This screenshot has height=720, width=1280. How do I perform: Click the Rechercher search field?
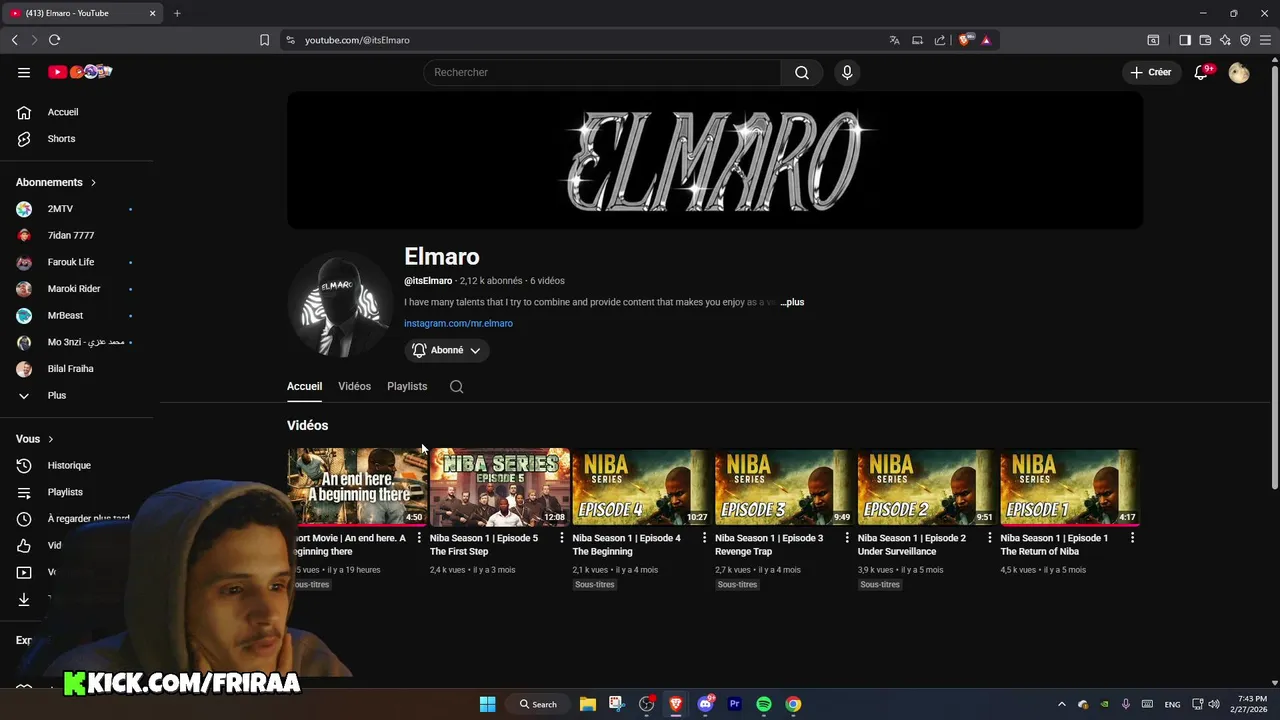[x=602, y=72]
